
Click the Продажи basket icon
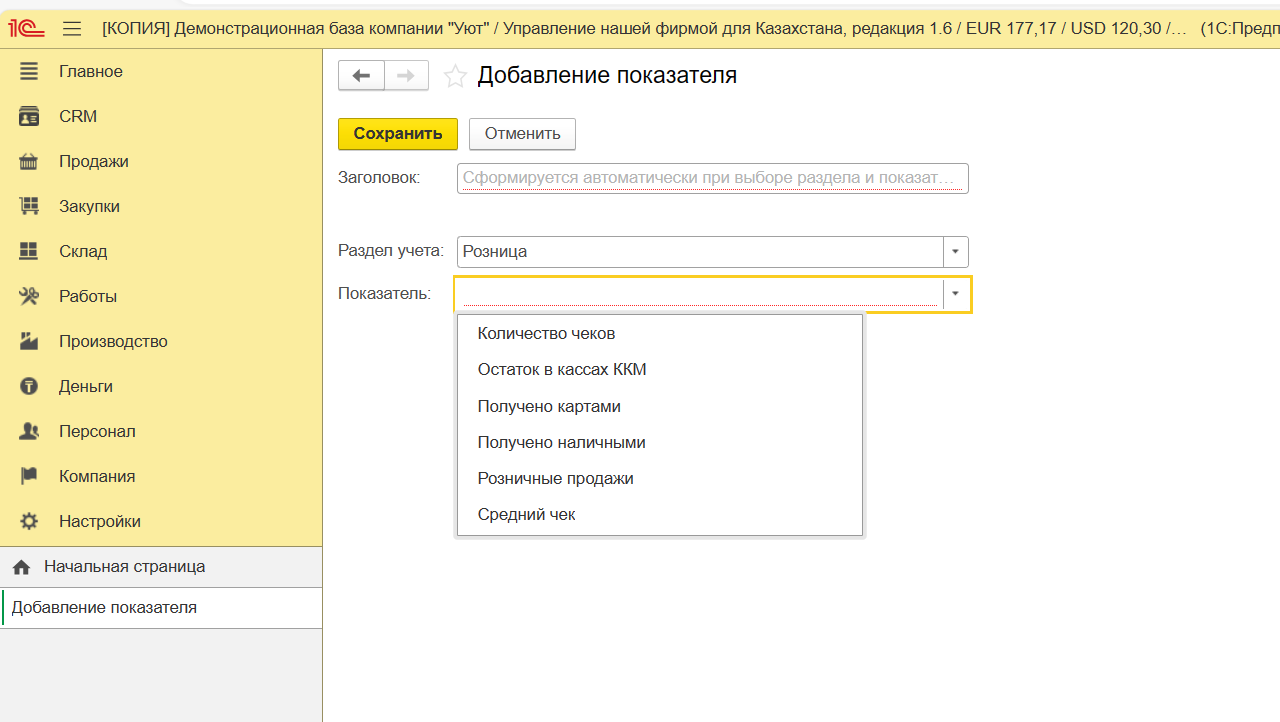click(x=29, y=161)
